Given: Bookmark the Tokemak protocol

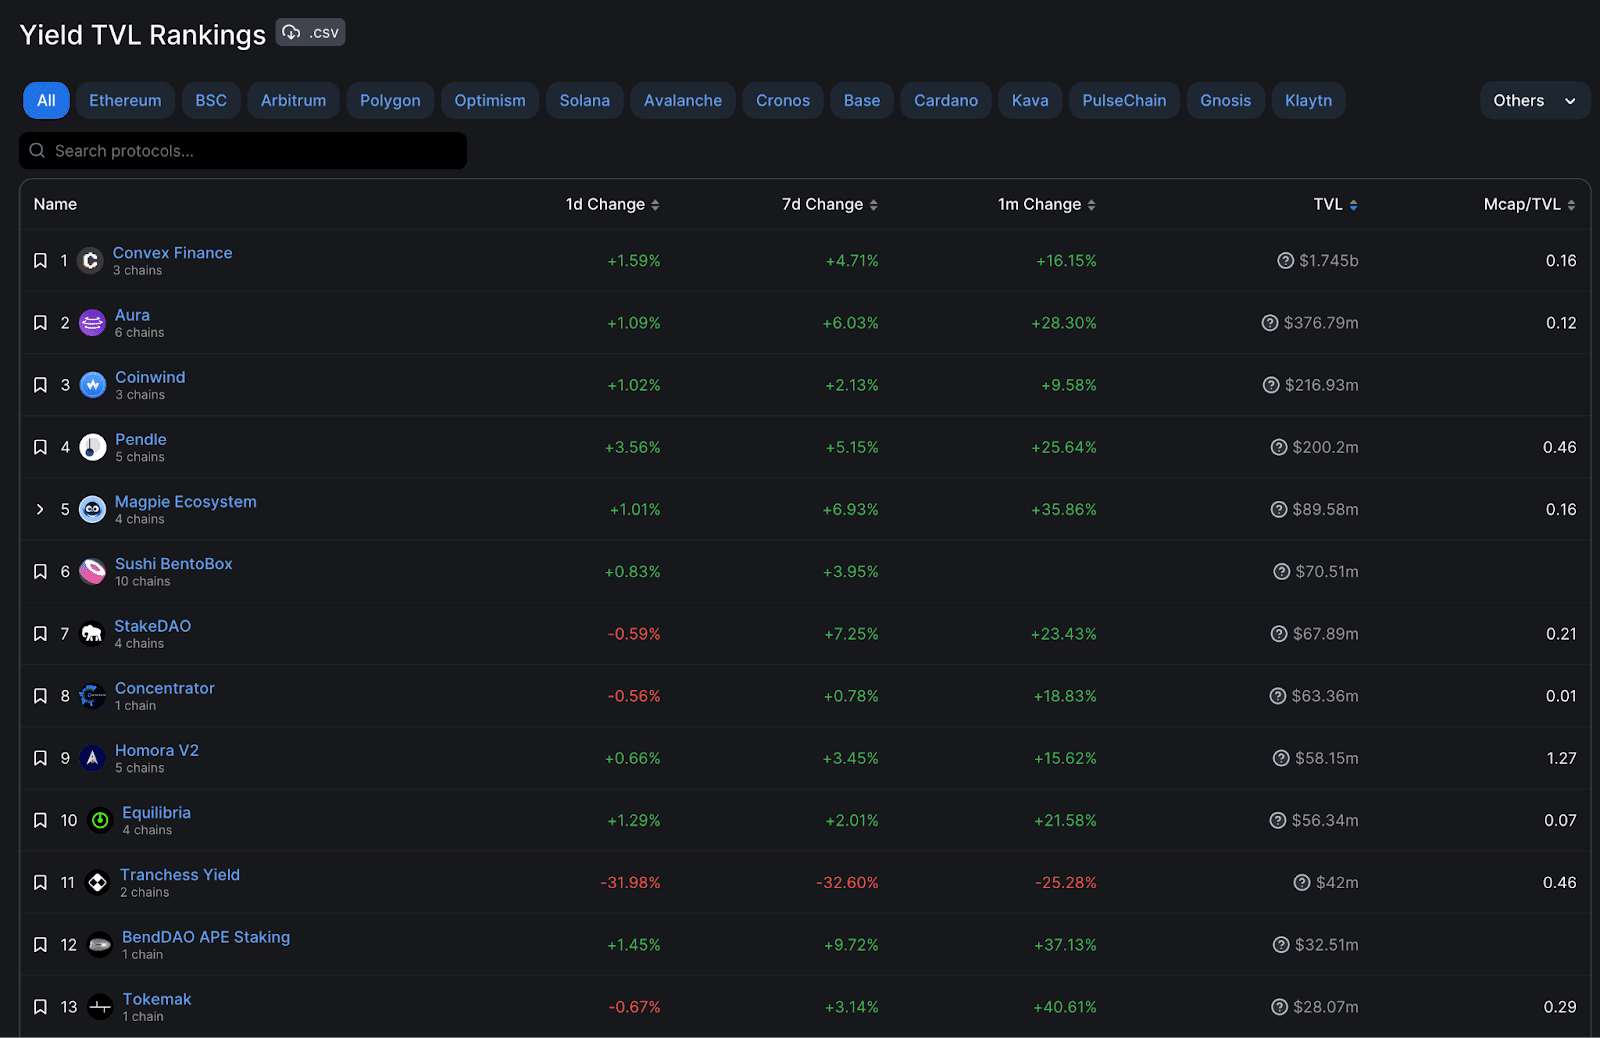Looking at the screenshot, I should (x=40, y=1007).
